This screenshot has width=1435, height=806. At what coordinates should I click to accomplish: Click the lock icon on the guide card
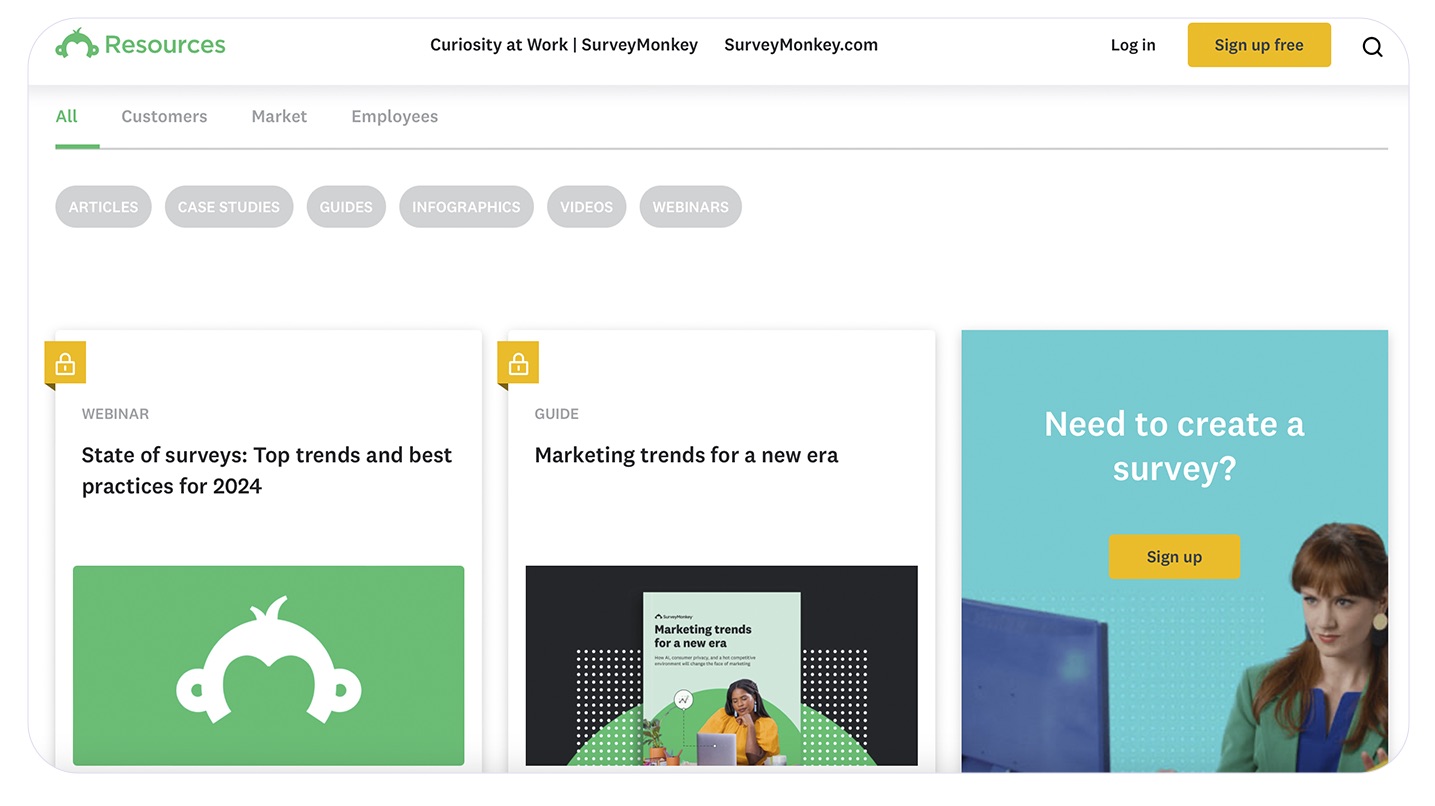coord(518,364)
